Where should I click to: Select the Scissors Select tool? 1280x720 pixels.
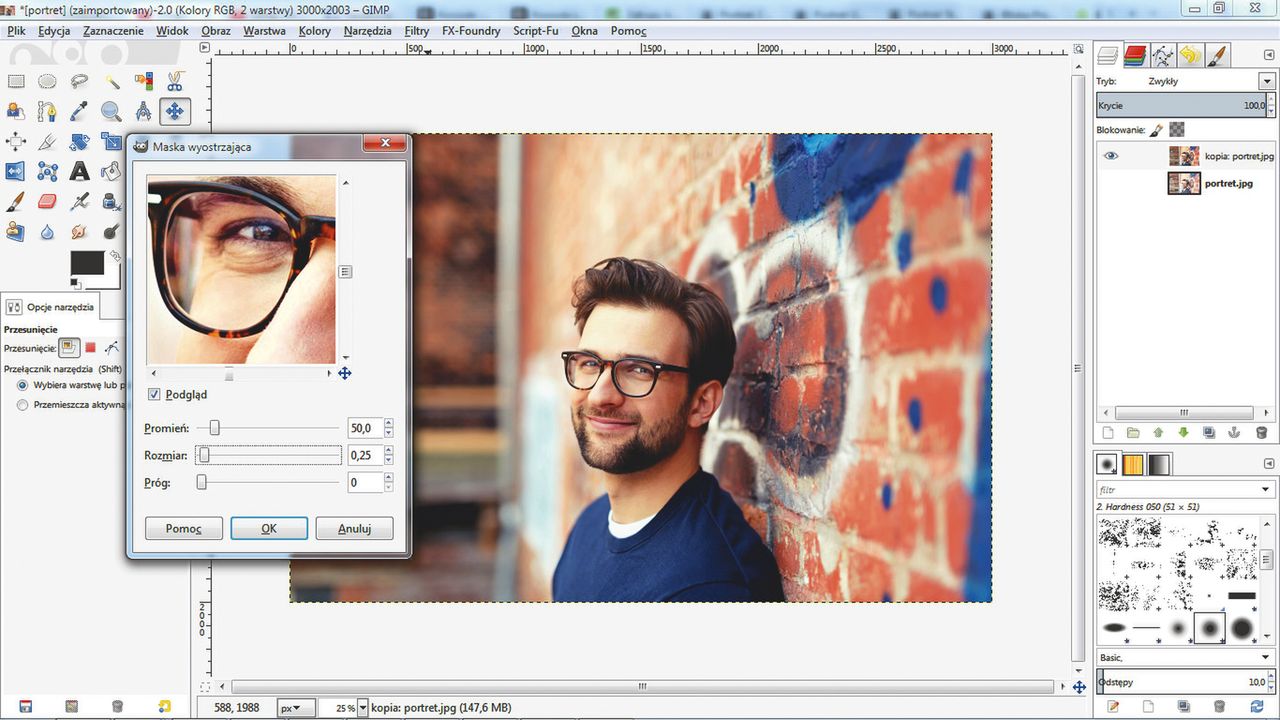(x=175, y=81)
